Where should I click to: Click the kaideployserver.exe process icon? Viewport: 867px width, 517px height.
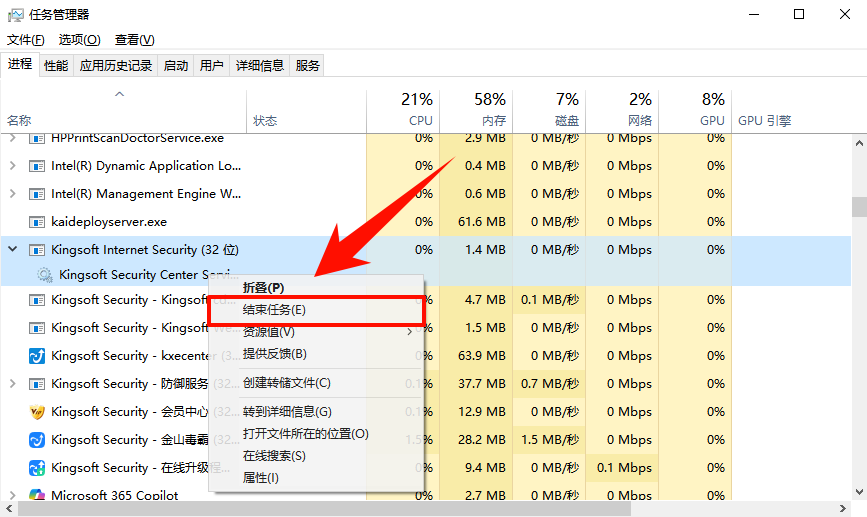click(x=37, y=222)
